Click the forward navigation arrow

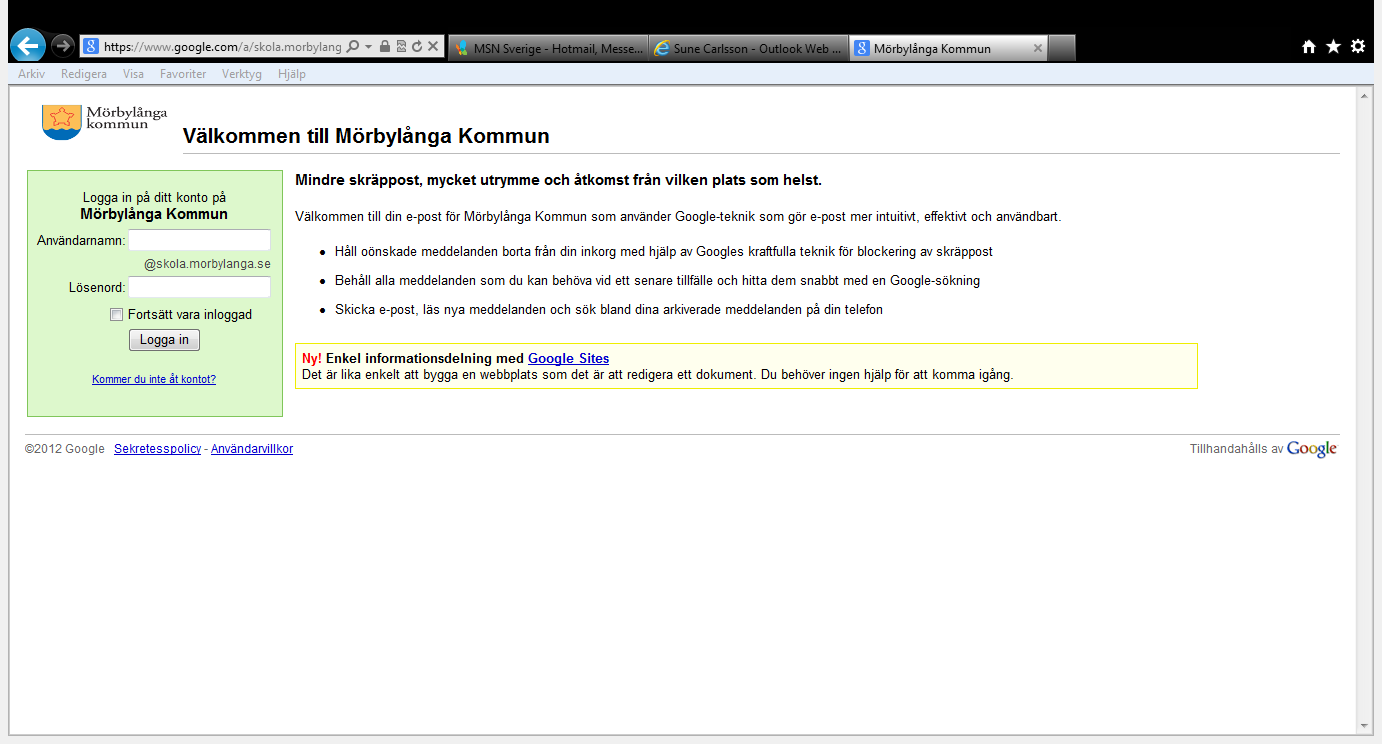click(63, 46)
